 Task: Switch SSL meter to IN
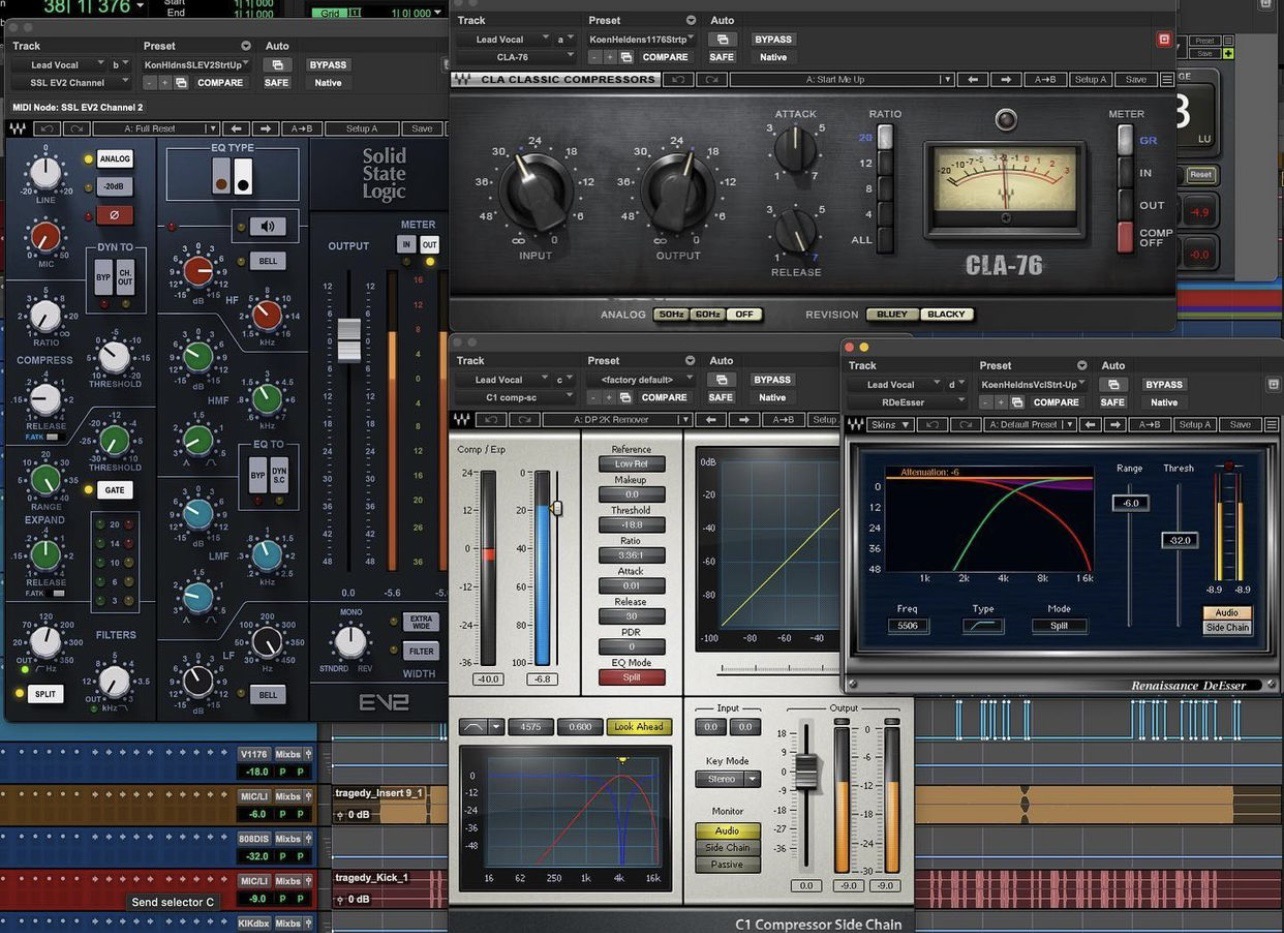[x=406, y=244]
